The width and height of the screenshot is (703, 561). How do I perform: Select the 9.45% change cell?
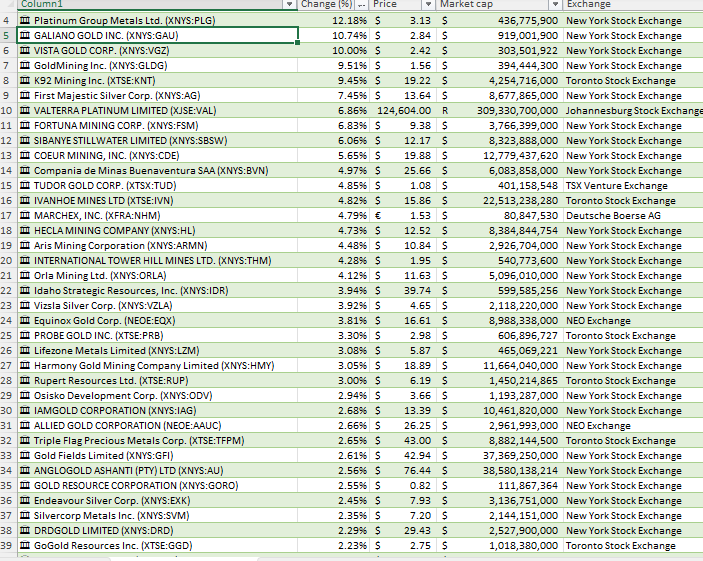[x=333, y=80]
